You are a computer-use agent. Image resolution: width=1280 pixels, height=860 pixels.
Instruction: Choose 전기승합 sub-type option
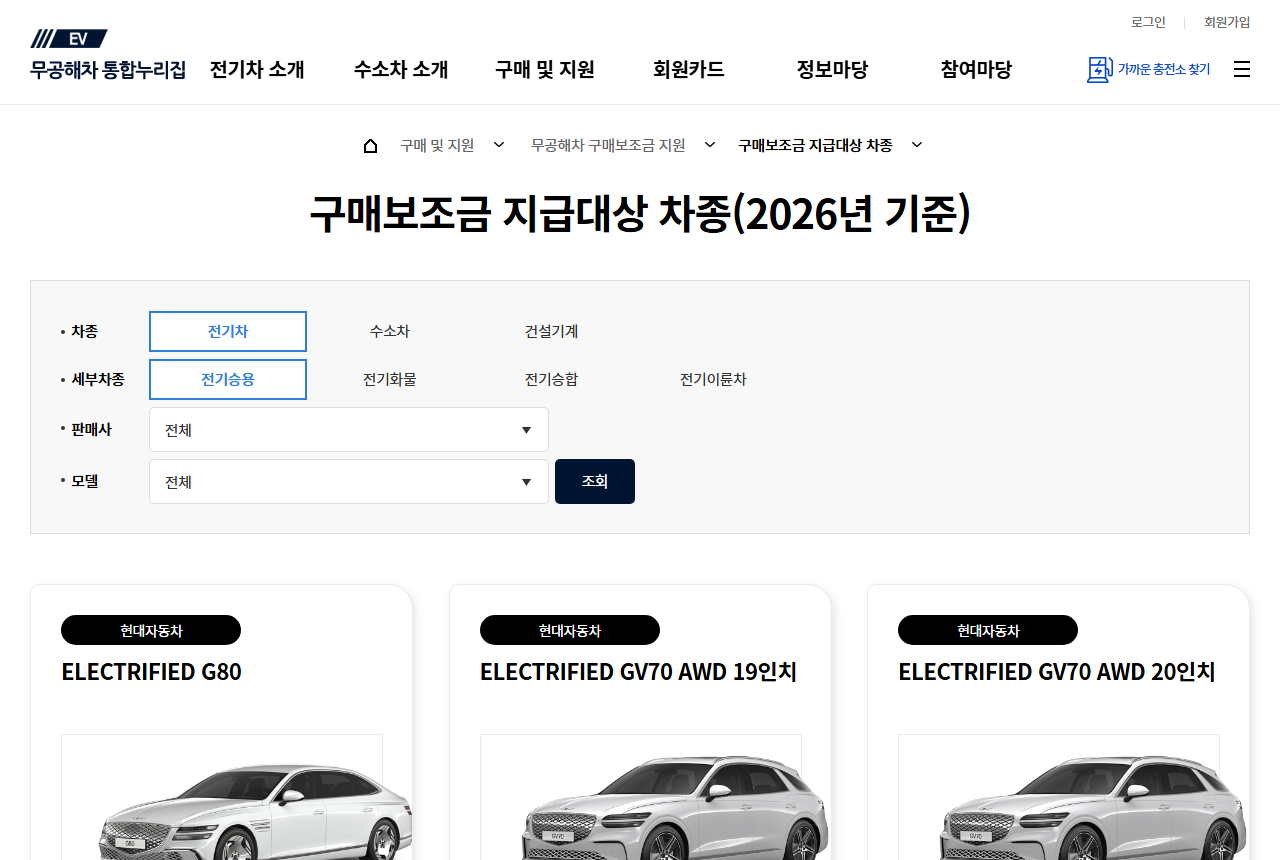pyautogui.click(x=551, y=380)
